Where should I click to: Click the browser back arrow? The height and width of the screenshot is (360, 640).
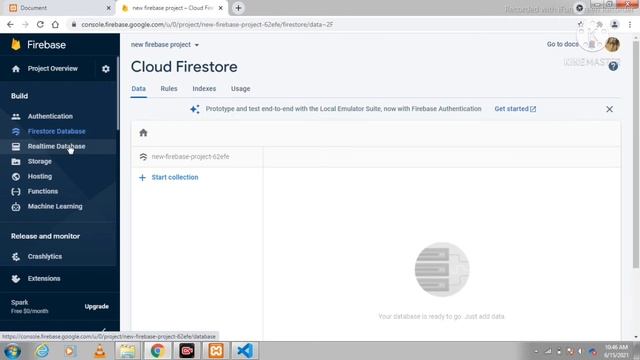point(10,24)
